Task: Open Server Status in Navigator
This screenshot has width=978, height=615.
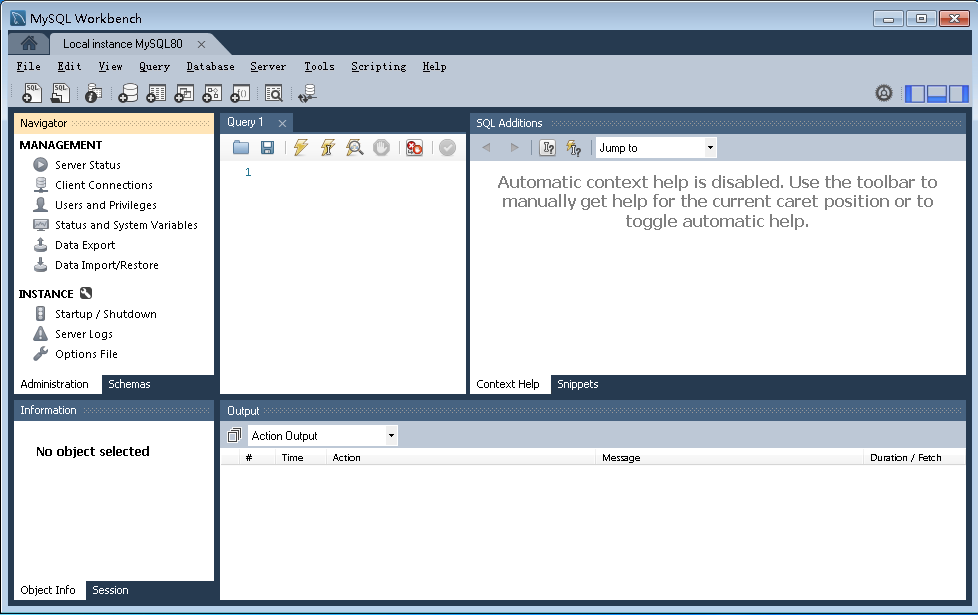Action: tap(87, 165)
